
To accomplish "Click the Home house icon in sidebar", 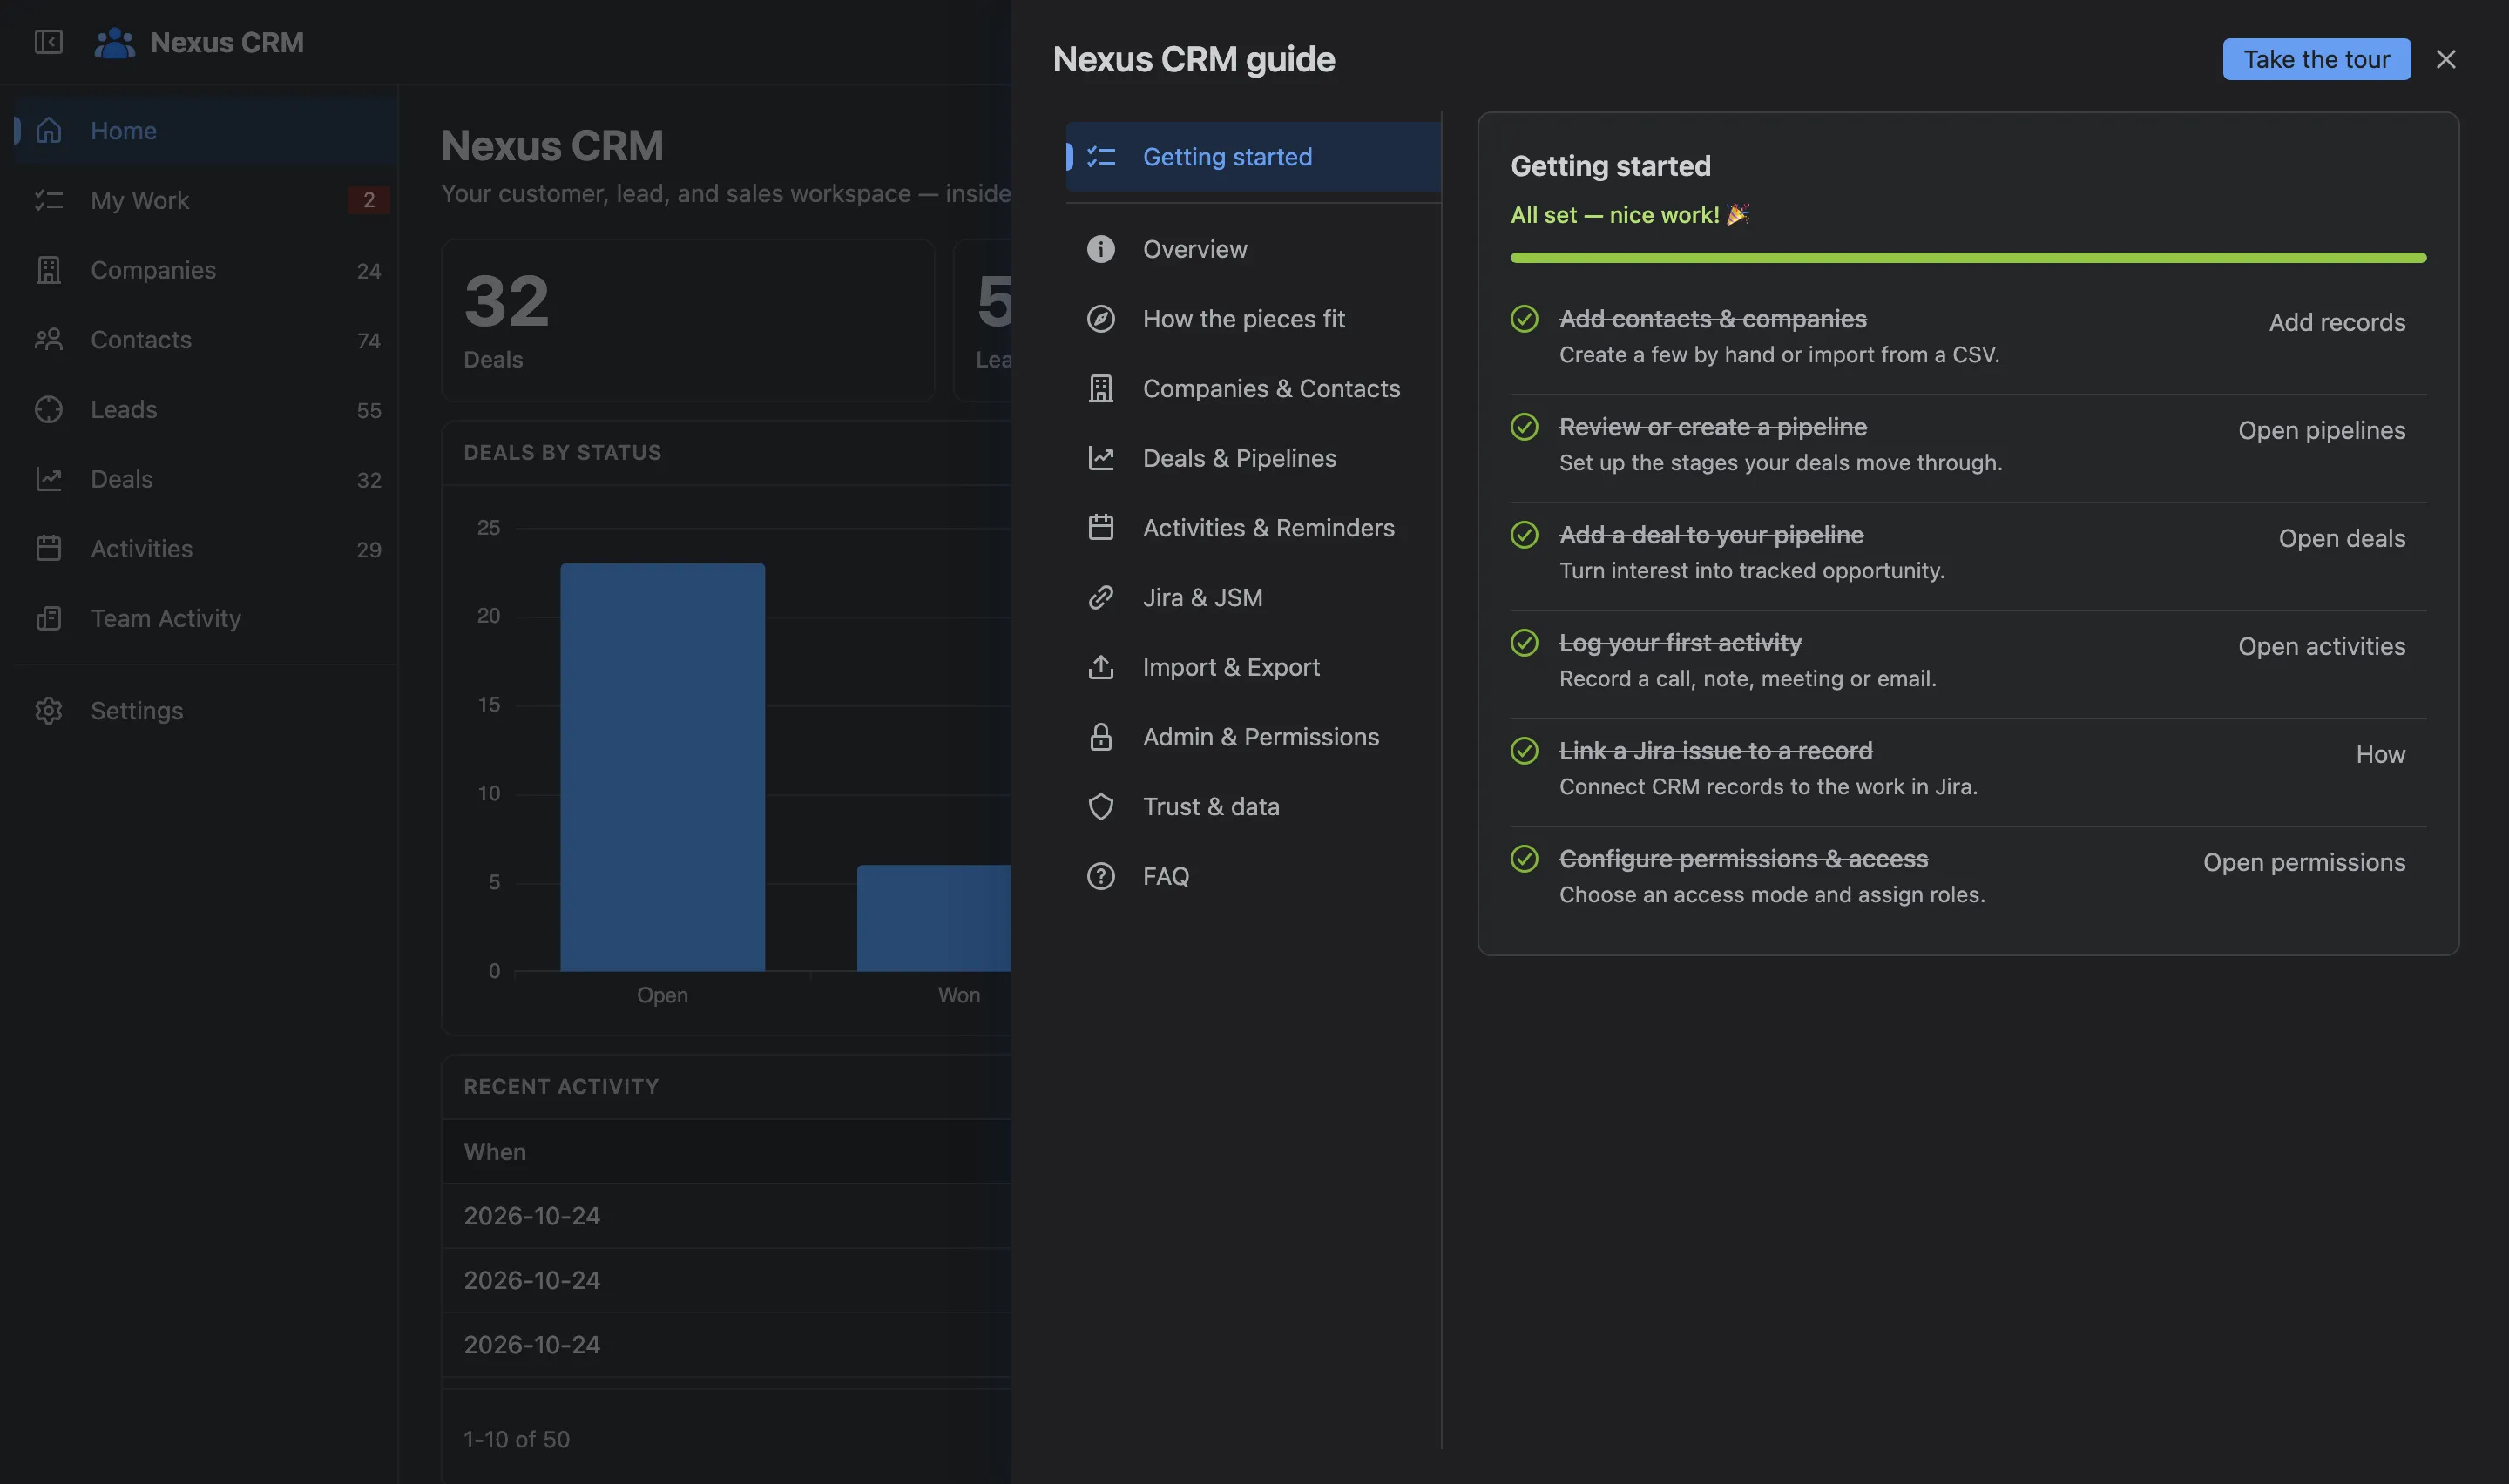I will pyautogui.click(x=48, y=130).
